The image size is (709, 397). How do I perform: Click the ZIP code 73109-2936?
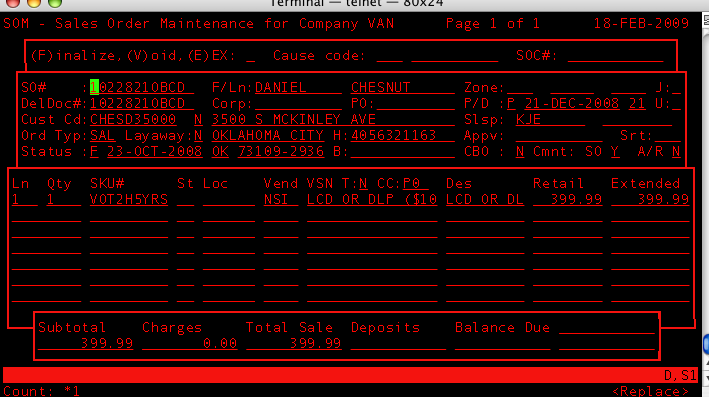pos(281,151)
